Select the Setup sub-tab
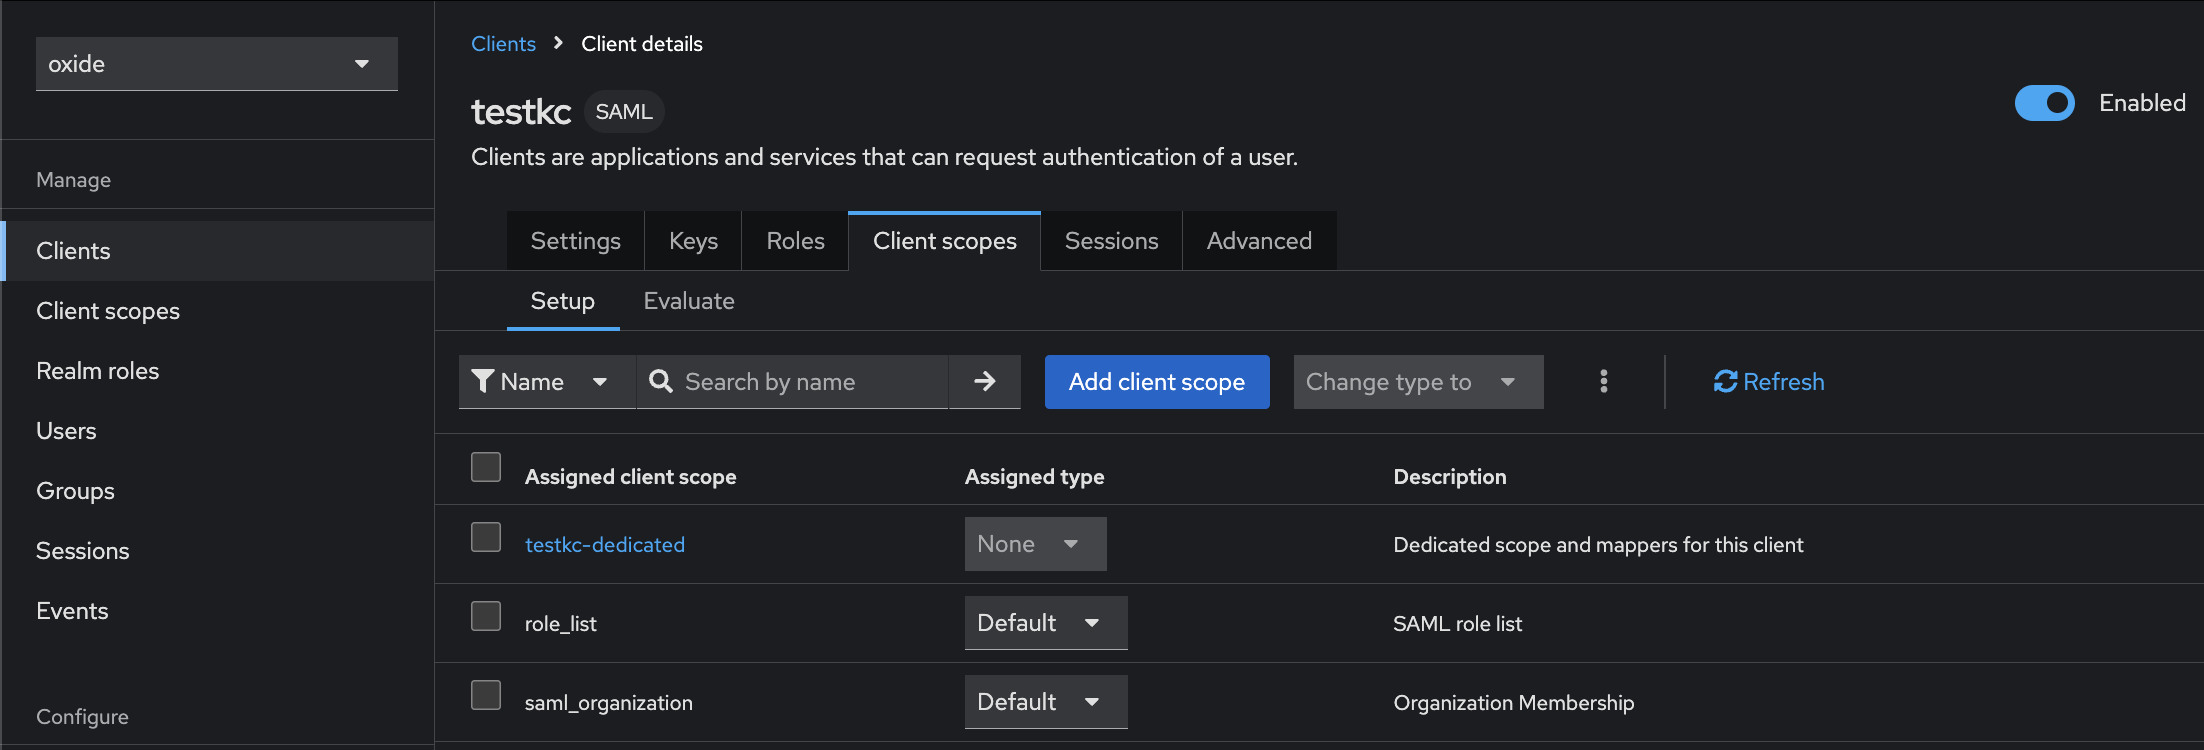Screen dimensions: 2204x750 (563, 301)
